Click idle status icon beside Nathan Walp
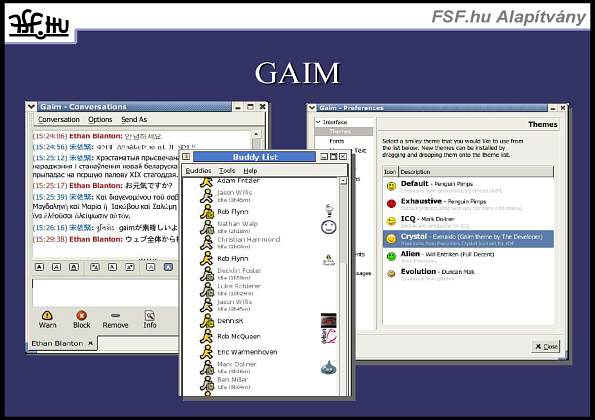The image size is (595, 420). [x=207, y=227]
